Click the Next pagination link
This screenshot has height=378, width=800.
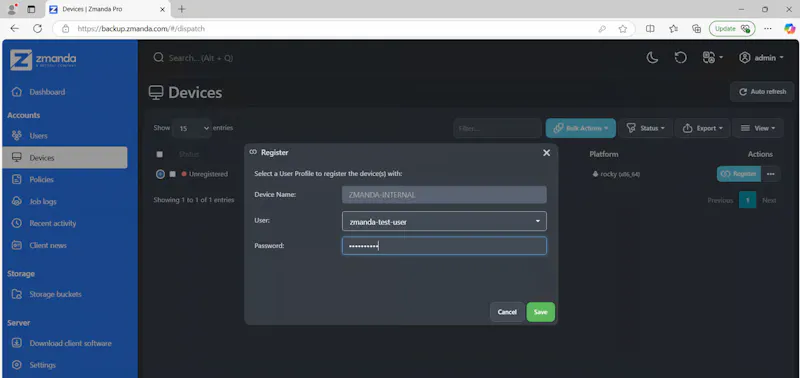[769, 200]
